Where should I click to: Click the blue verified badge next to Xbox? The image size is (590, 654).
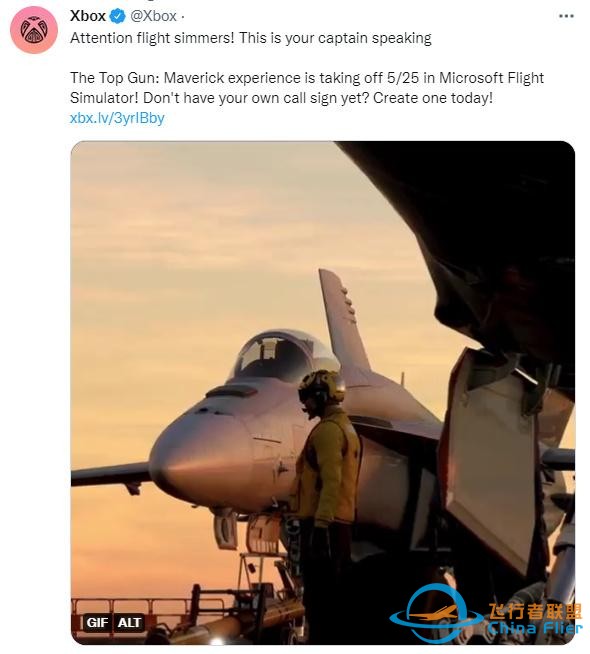[118, 16]
